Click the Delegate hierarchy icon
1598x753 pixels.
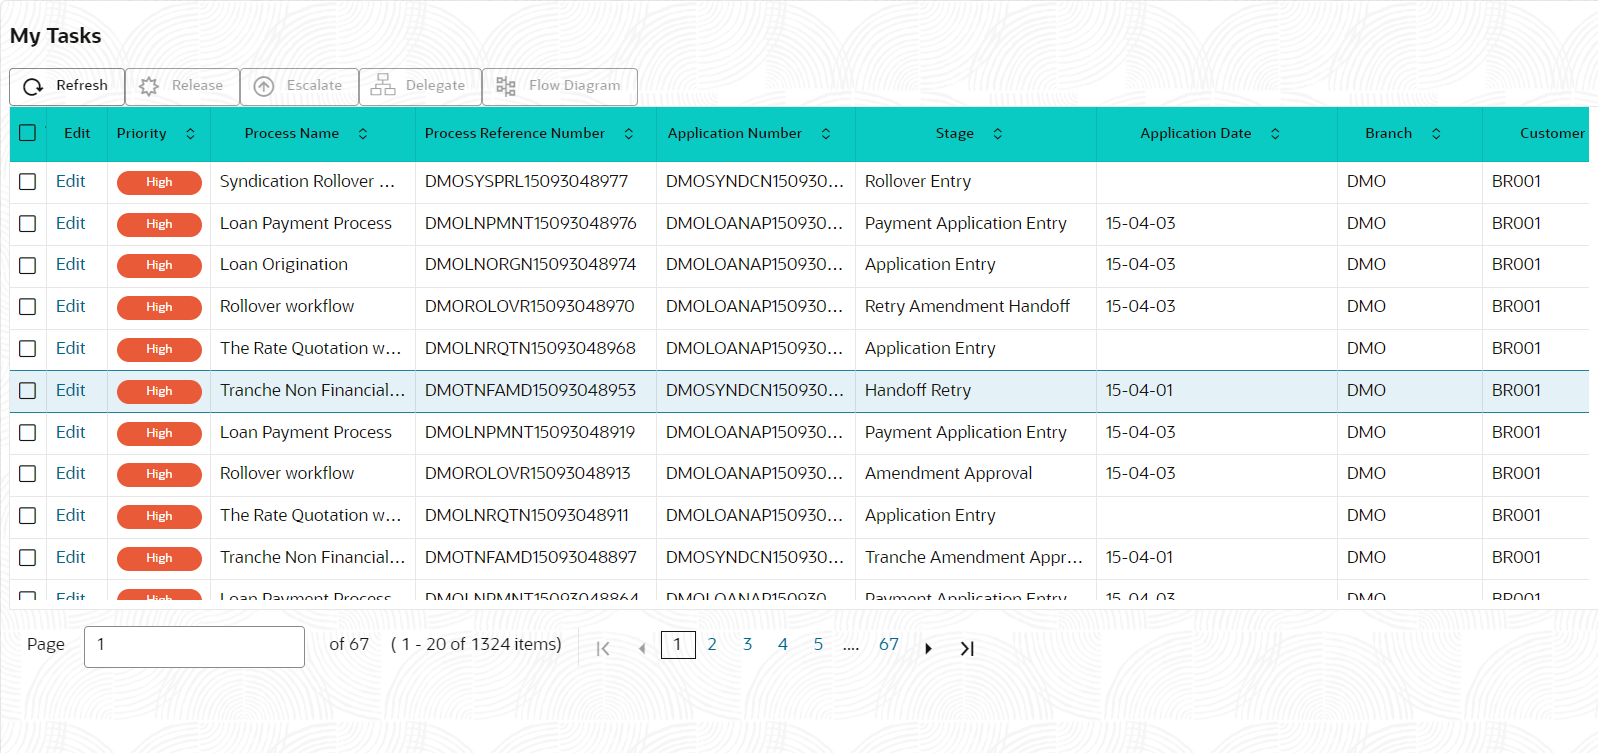coord(383,86)
